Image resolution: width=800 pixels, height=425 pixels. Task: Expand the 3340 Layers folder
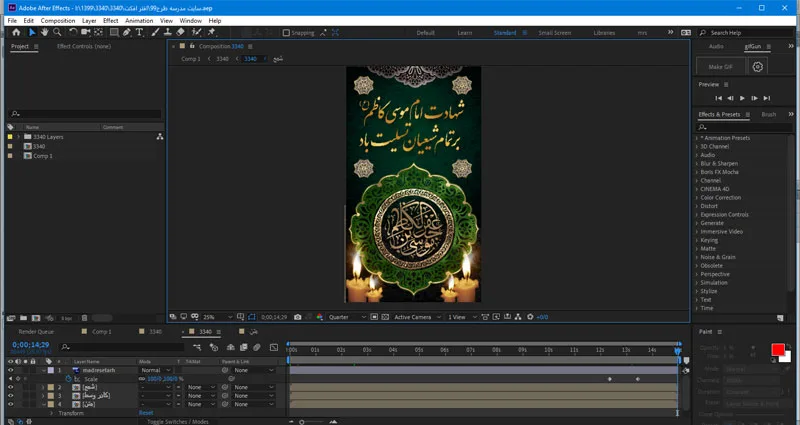[x=19, y=137]
